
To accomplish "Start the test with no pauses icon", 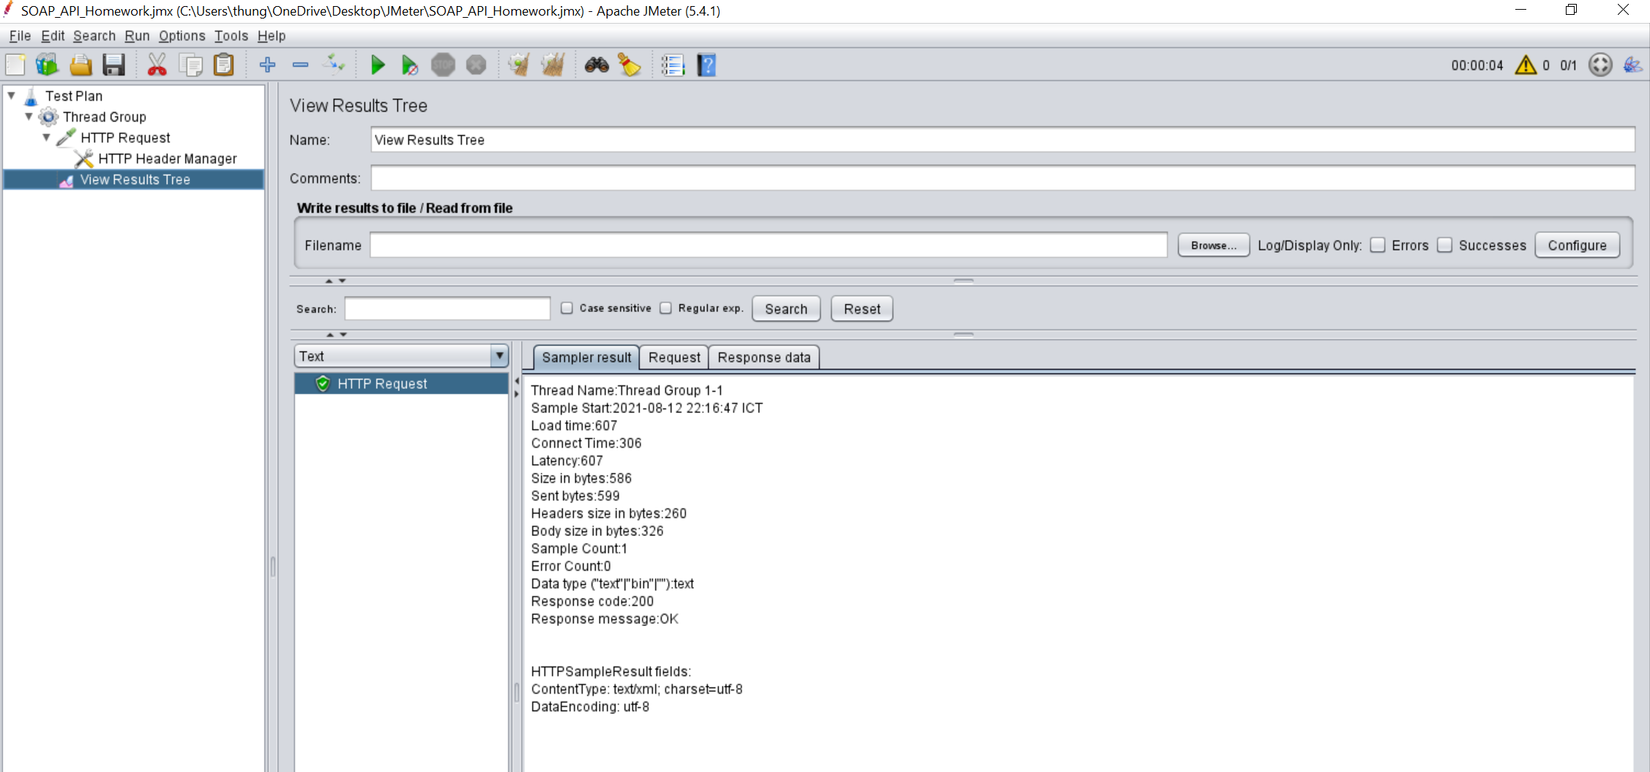I will click(x=410, y=65).
